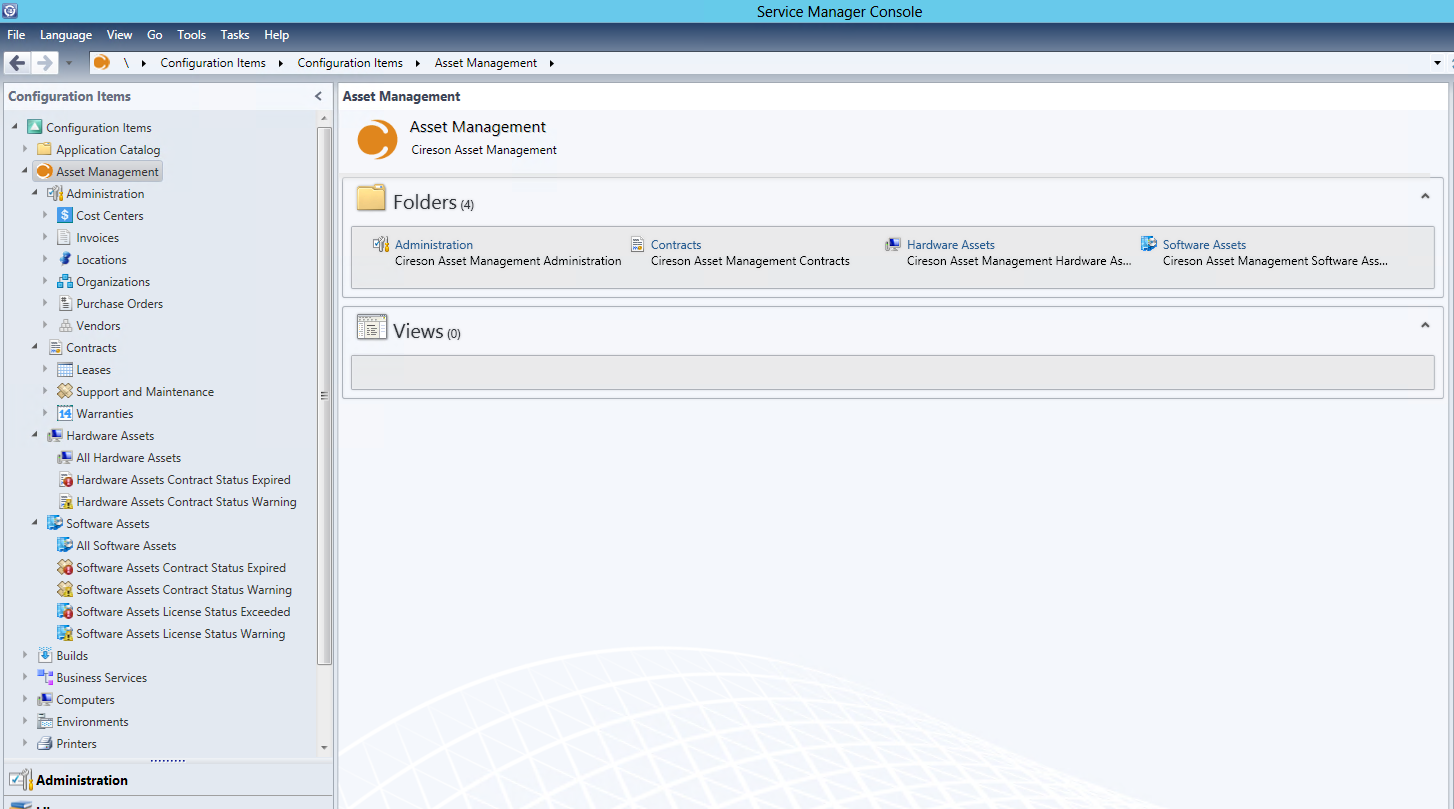Collapse the Contracts tree node
The height and width of the screenshot is (809, 1454).
(x=35, y=347)
